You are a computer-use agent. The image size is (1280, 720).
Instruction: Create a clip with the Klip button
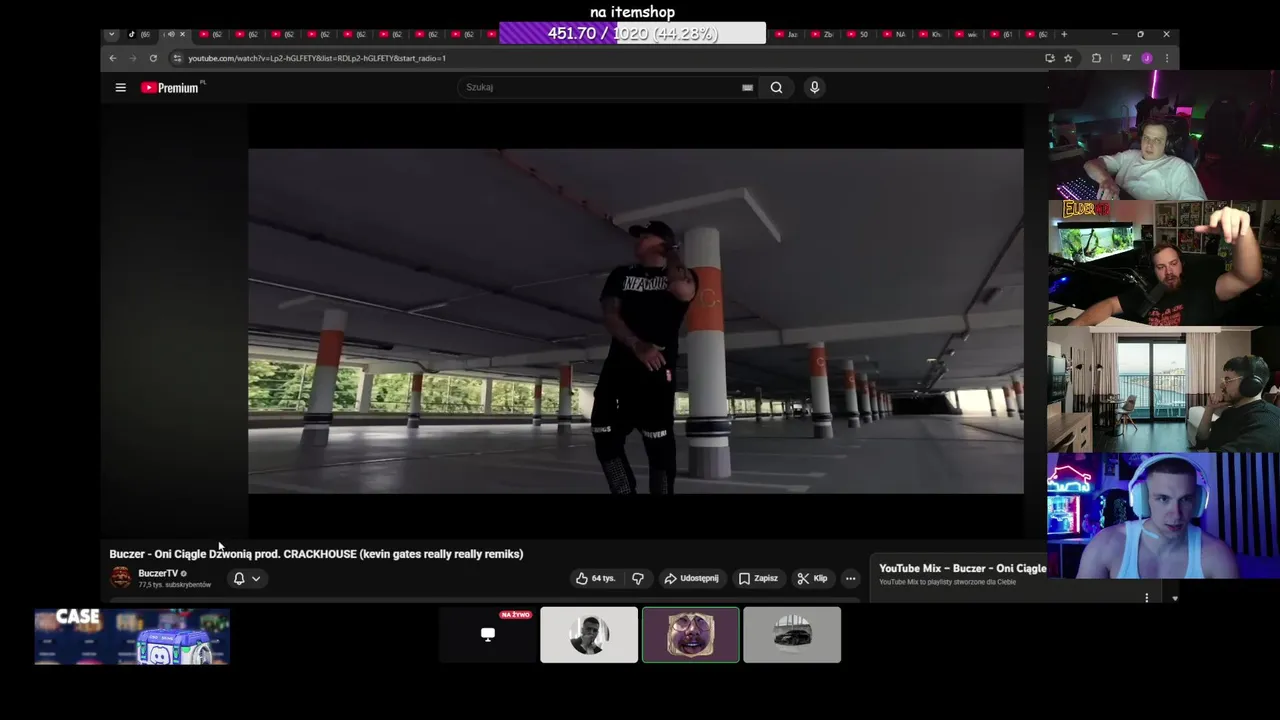pyautogui.click(x=812, y=578)
